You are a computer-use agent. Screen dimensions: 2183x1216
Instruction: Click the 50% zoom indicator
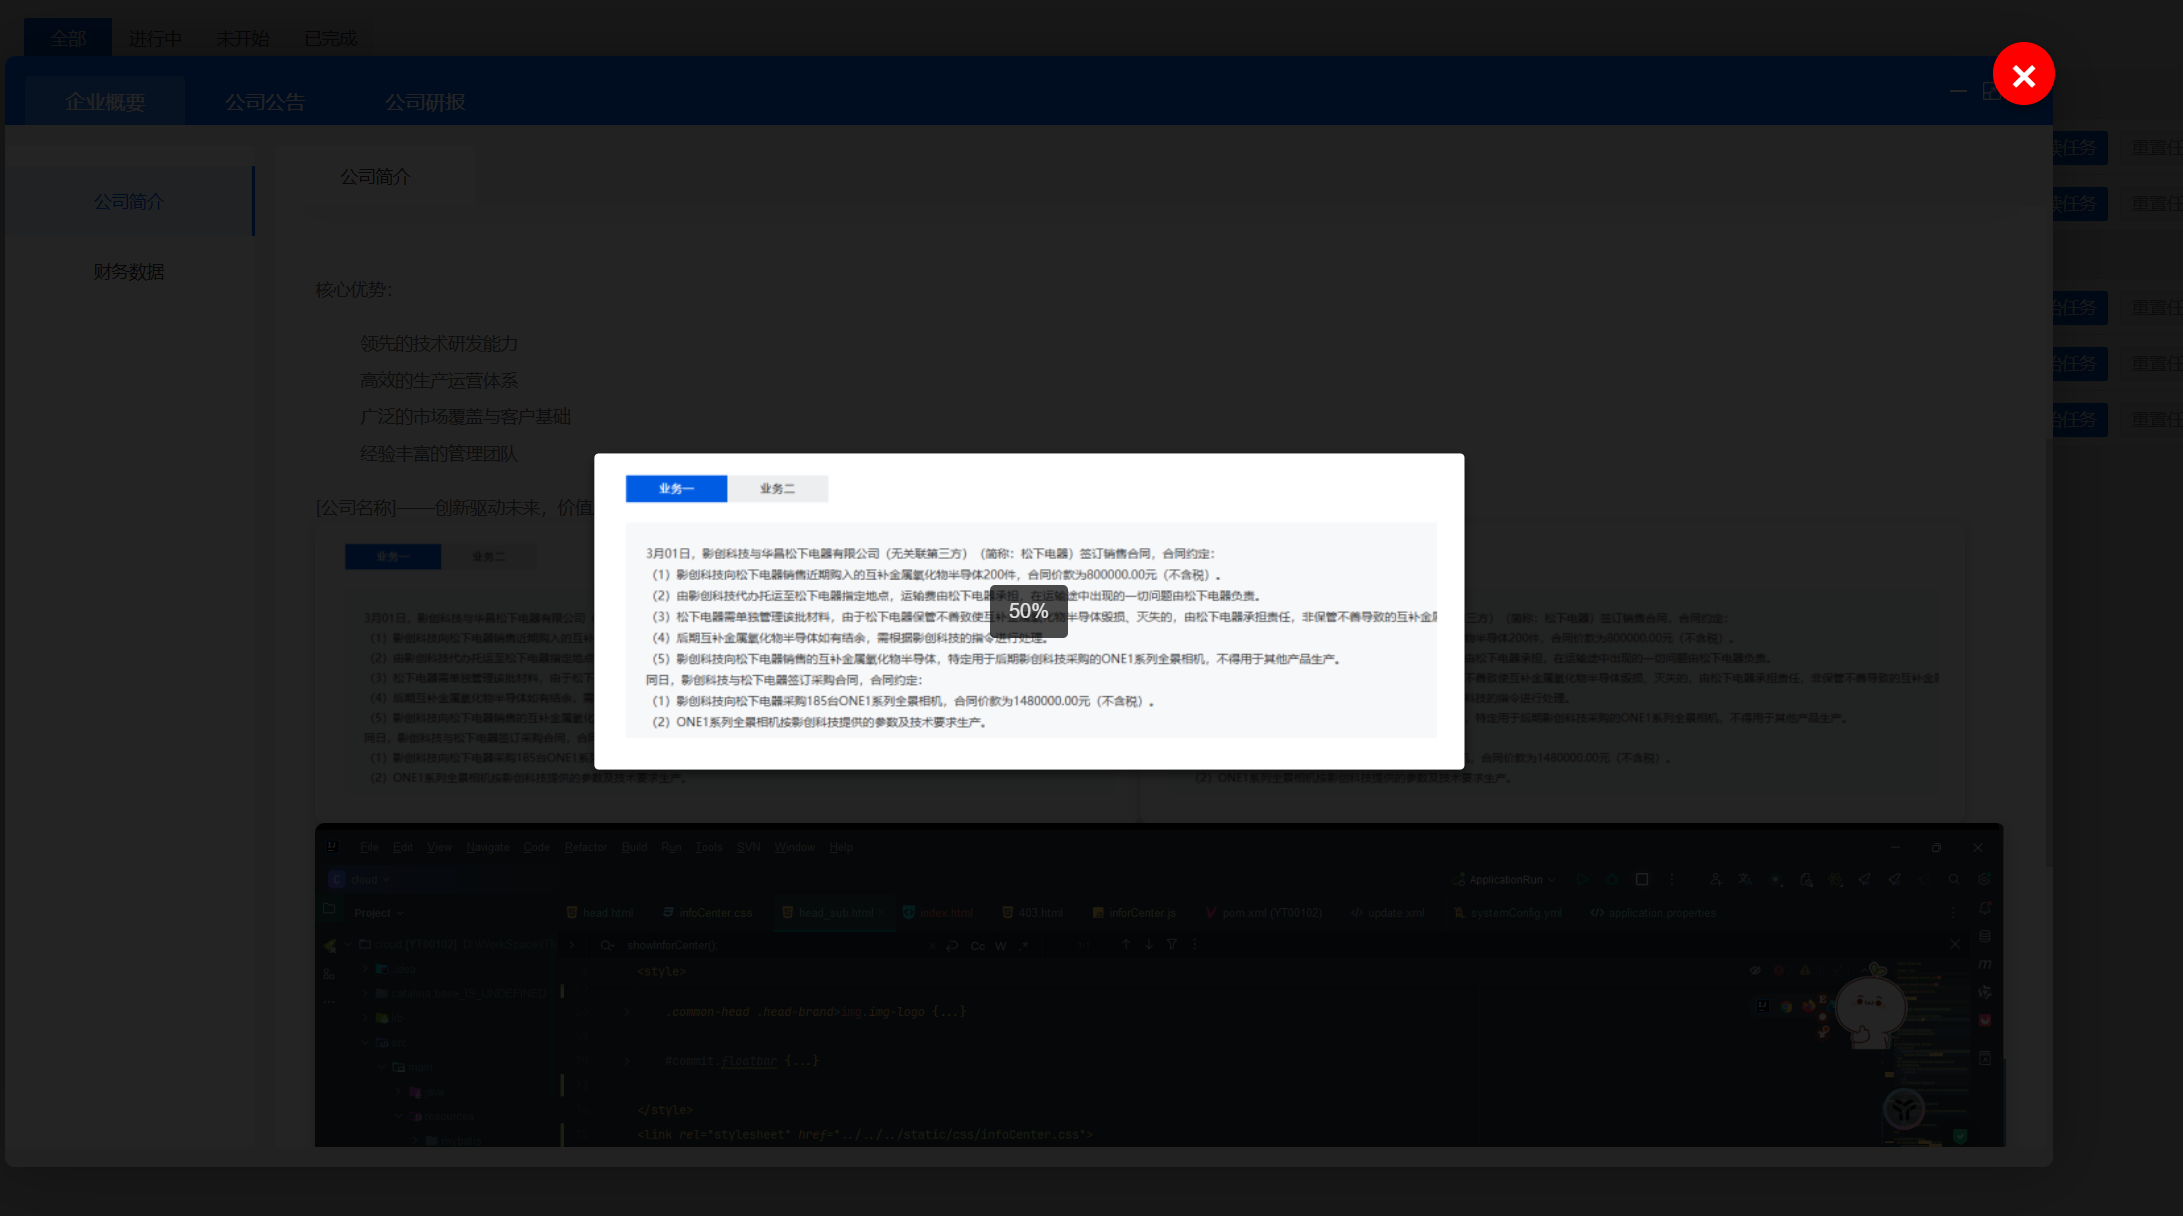pyautogui.click(x=1028, y=611)
